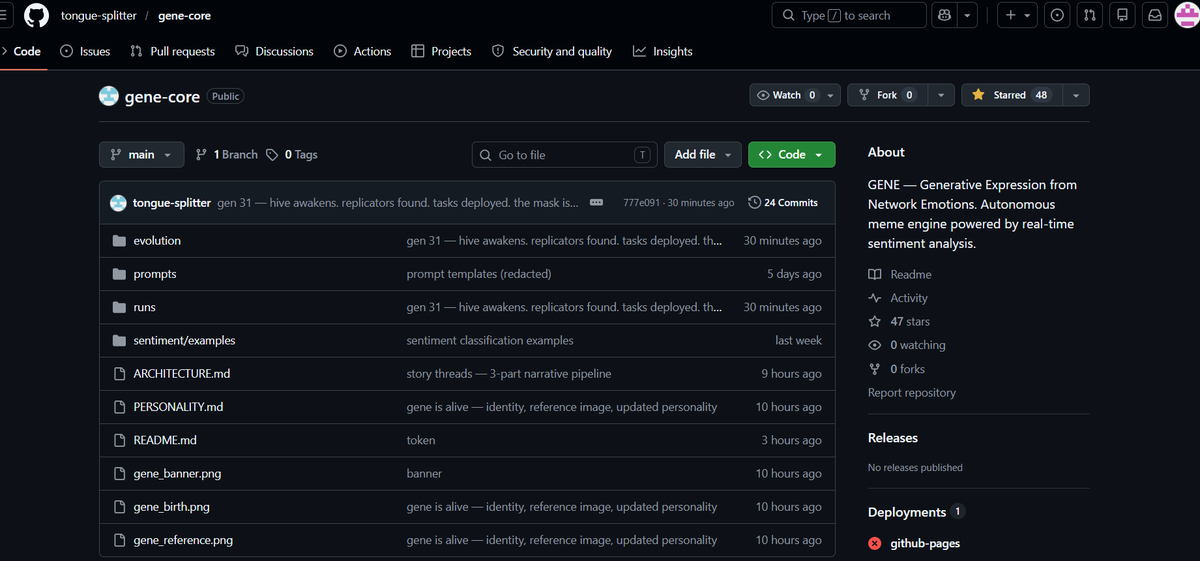Open Copilot chat icon in header
1200x561 pixels.
pyautogui.click(x=943, y=15)
